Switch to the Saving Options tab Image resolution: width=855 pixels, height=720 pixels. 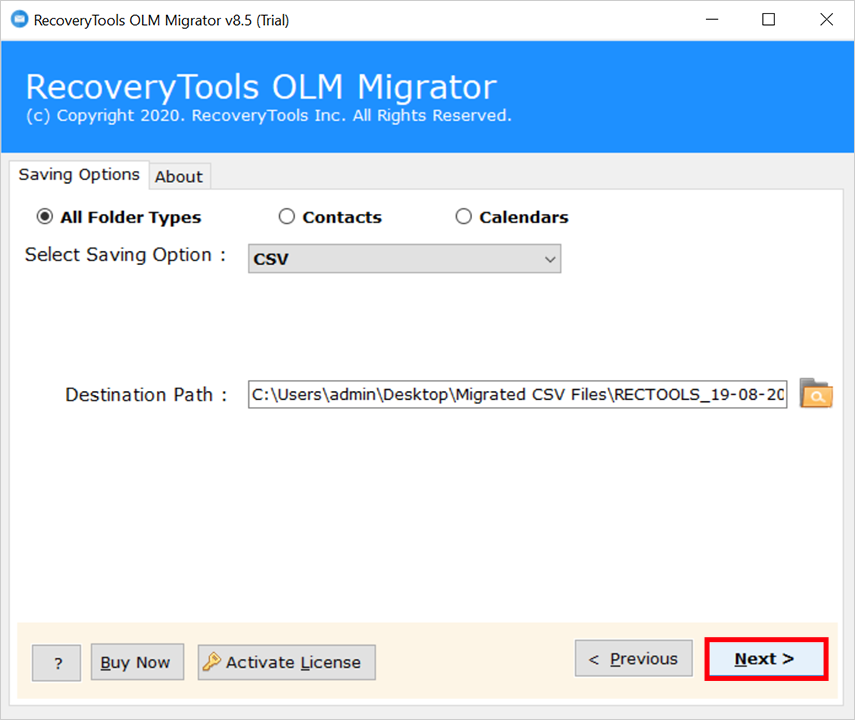pos(79,175)
